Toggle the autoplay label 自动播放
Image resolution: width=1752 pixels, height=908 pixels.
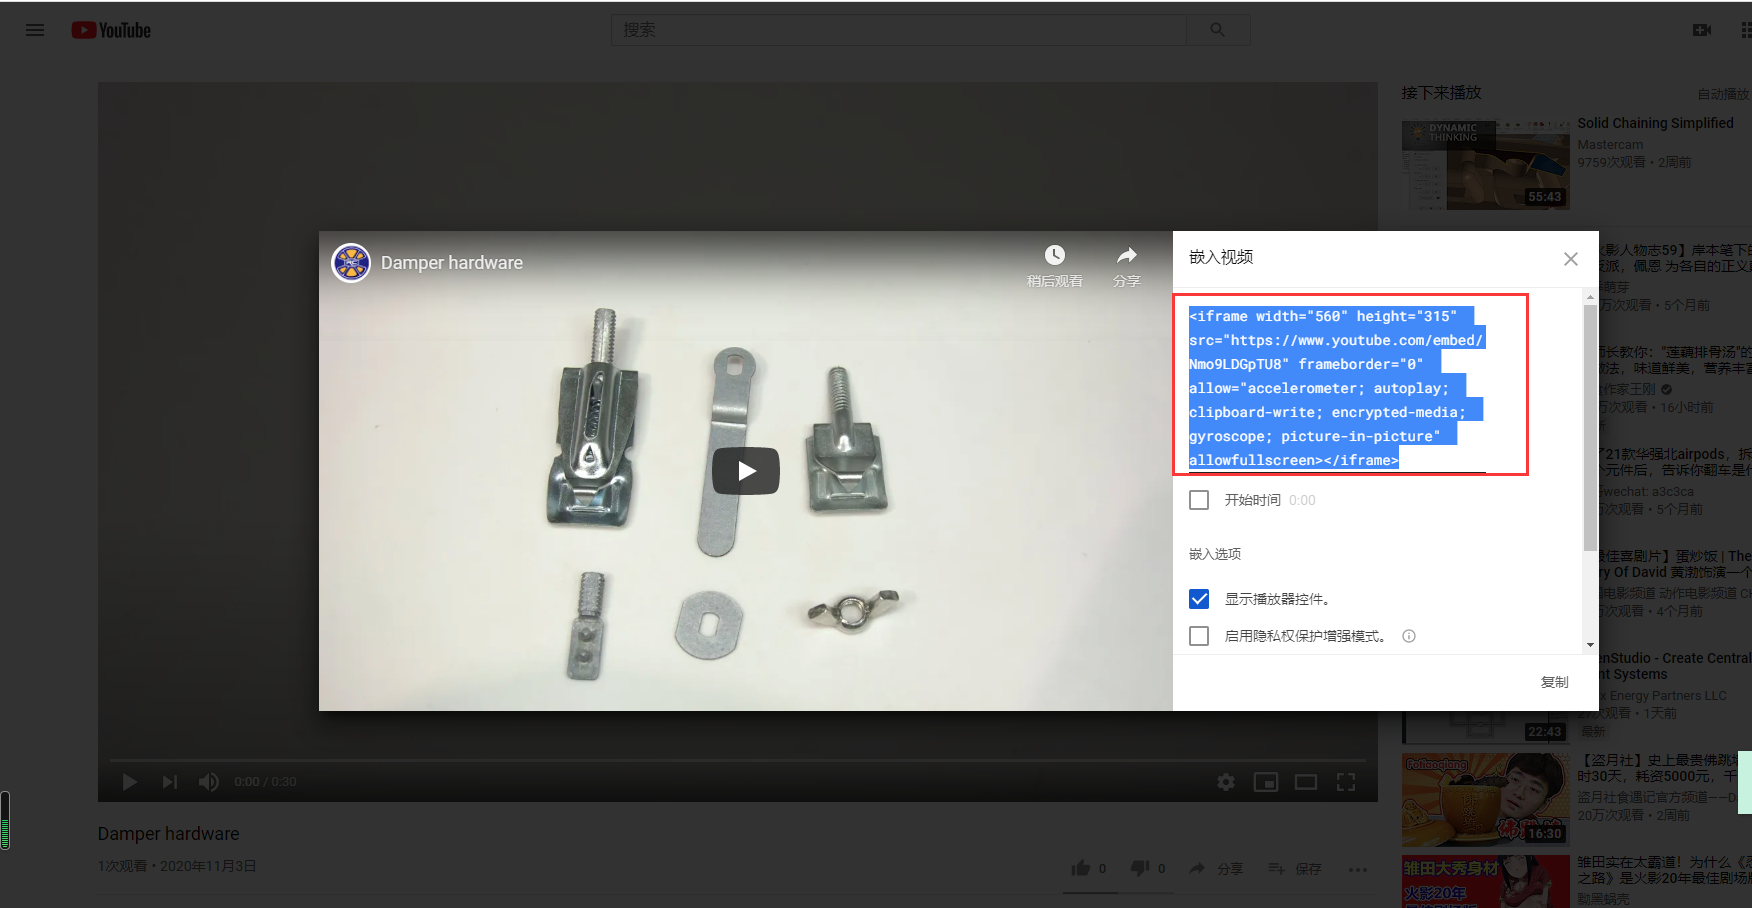tap(1723, 94)
